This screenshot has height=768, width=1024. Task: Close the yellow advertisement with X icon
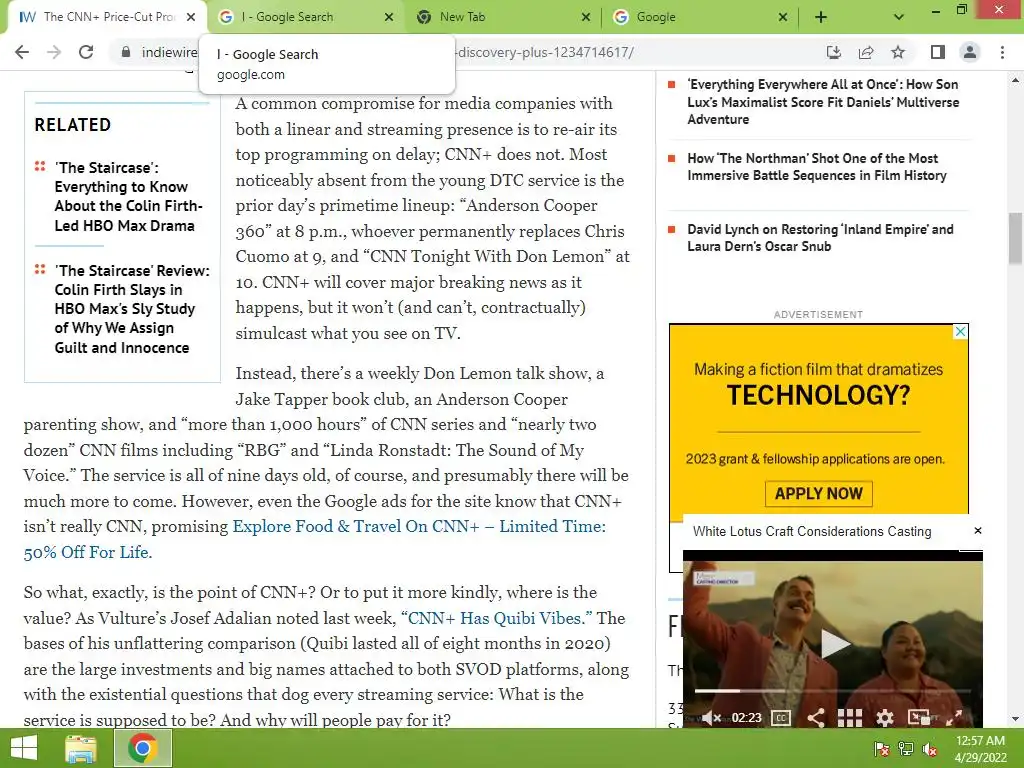[960, 332]
